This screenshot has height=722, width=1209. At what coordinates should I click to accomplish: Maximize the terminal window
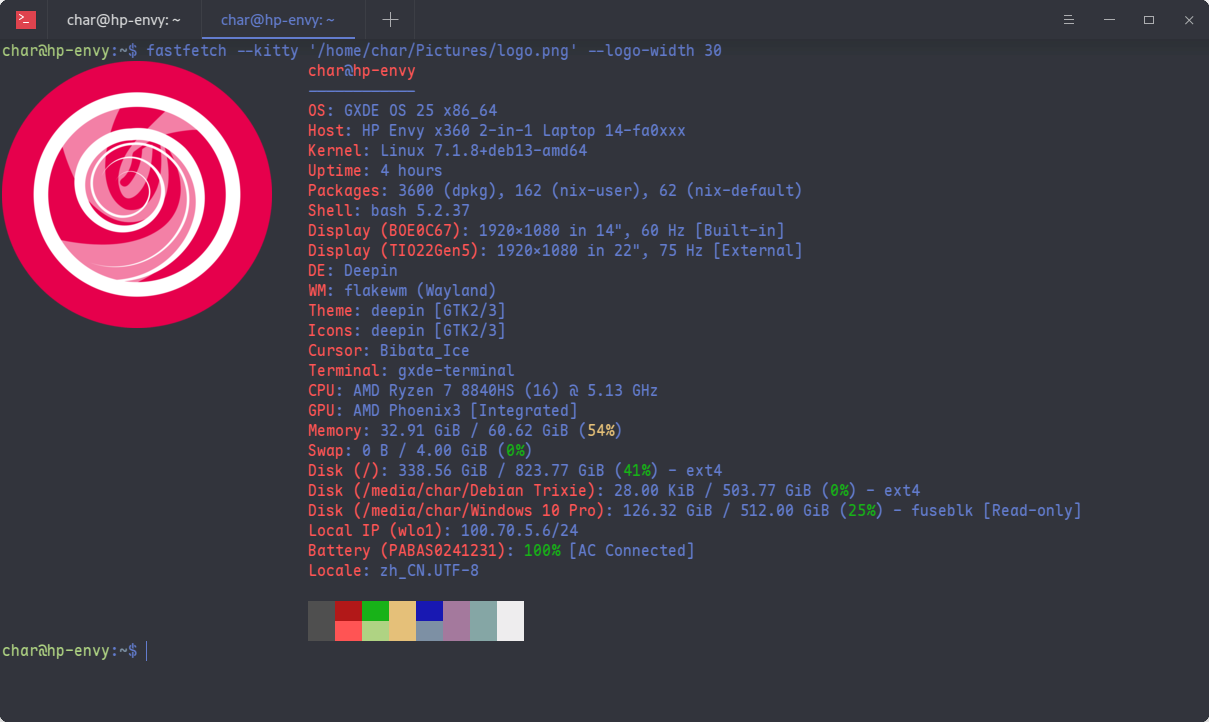[x=1149, y=20]
